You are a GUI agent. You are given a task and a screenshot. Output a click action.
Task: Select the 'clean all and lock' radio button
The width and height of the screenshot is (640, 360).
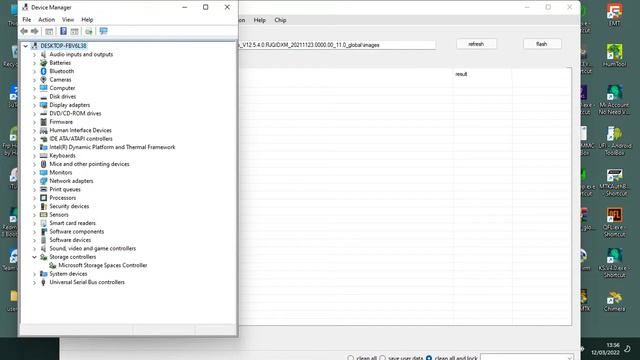429,358
